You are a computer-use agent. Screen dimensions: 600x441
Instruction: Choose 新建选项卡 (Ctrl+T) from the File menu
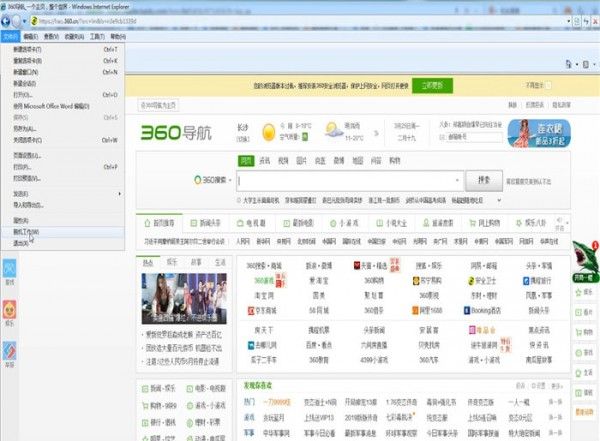[63, 49]
